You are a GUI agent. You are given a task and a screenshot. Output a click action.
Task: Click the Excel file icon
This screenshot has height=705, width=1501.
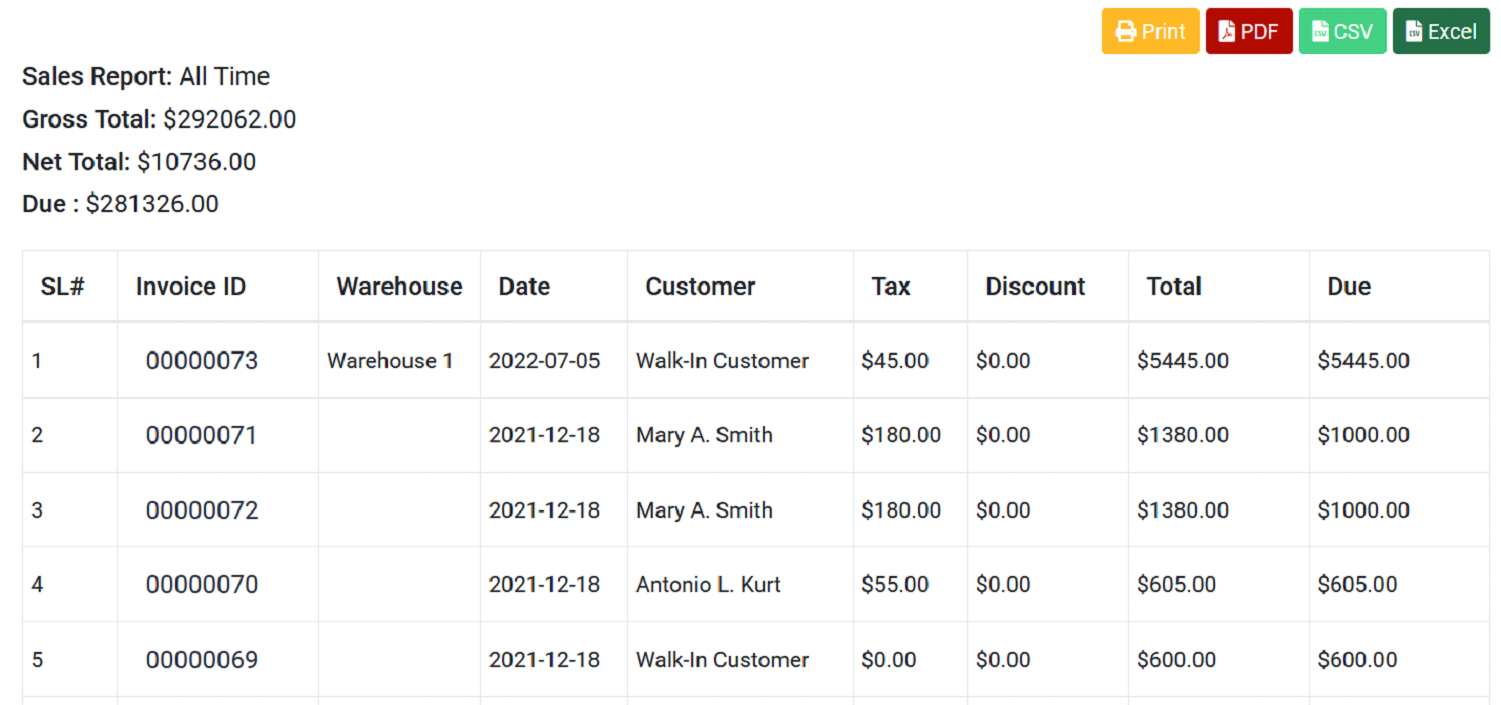pos(1414,32)
